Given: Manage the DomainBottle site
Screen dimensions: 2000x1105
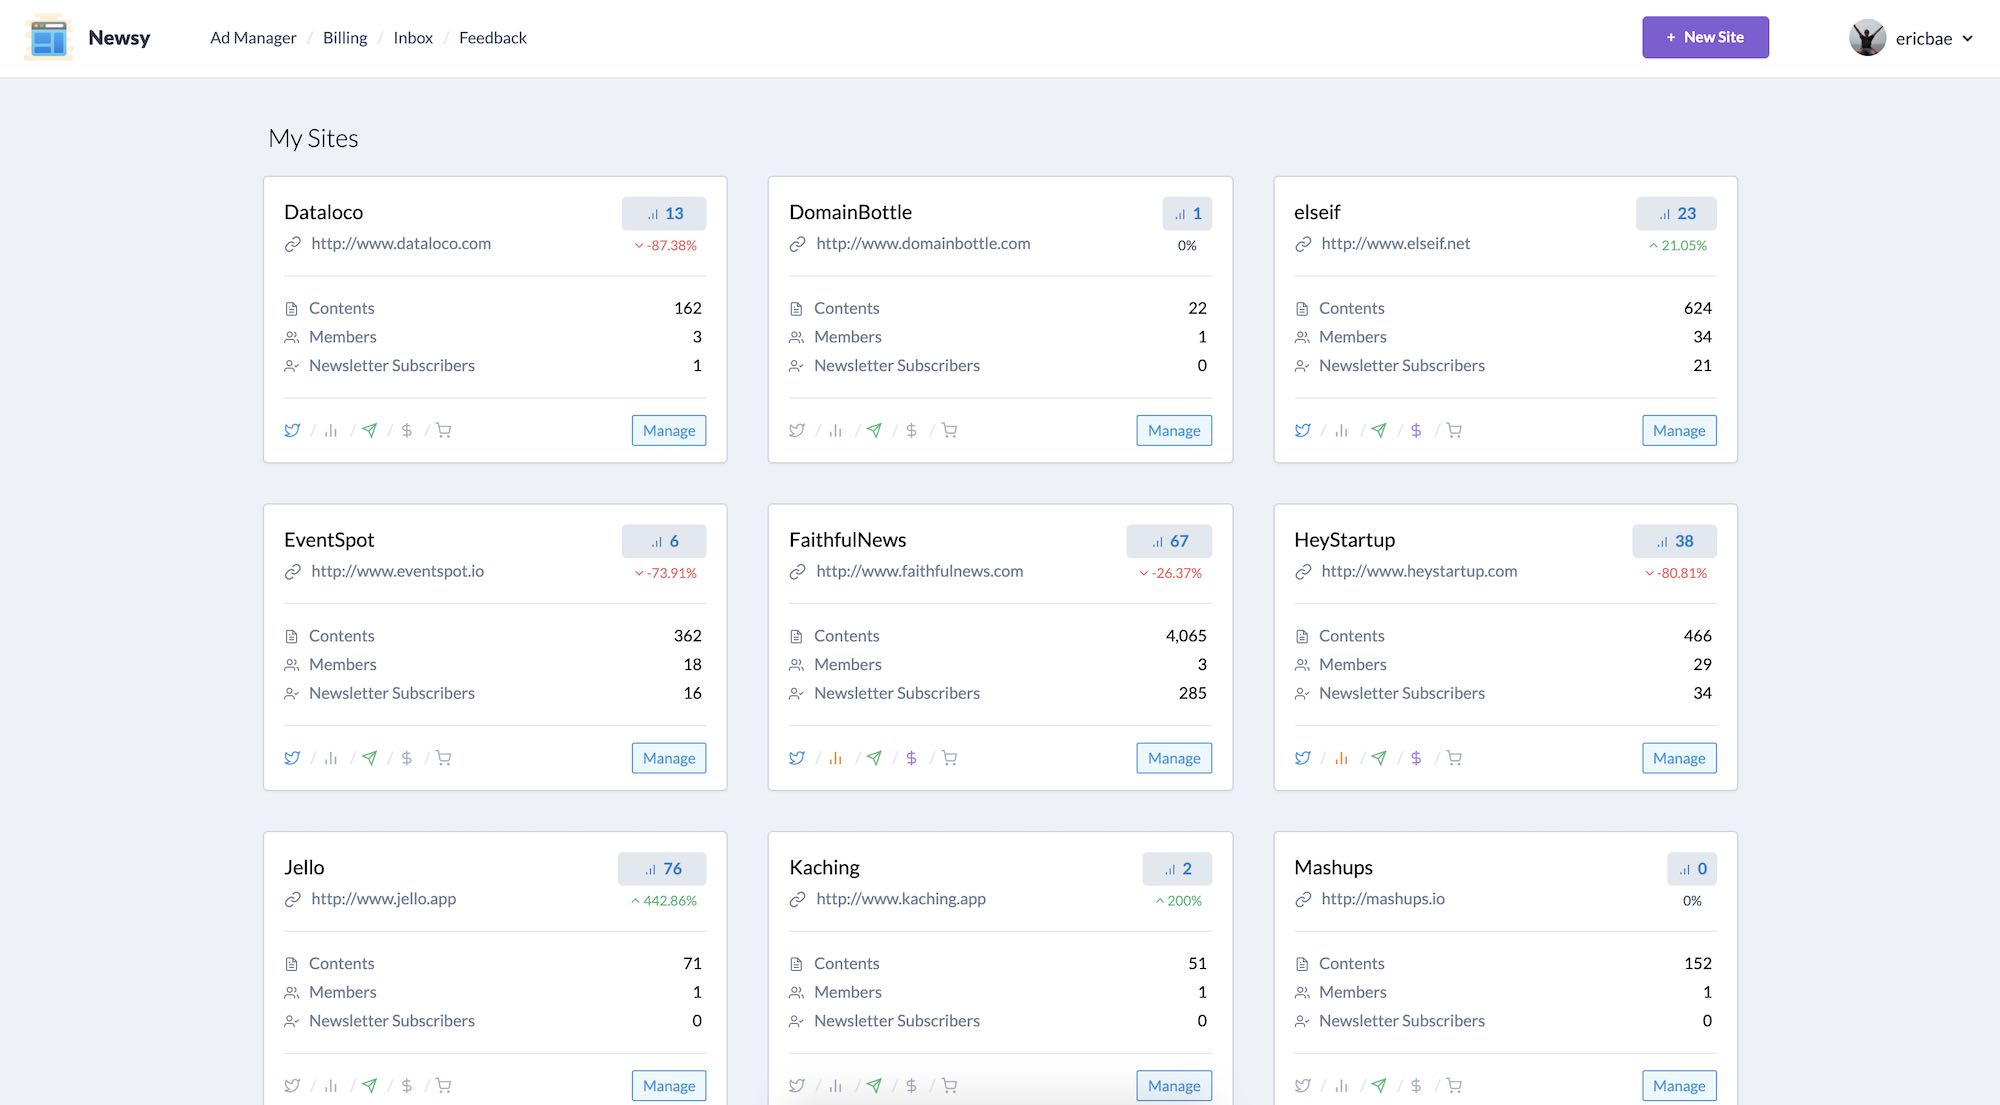Looking at the screenshot, I should (1174, 431).
